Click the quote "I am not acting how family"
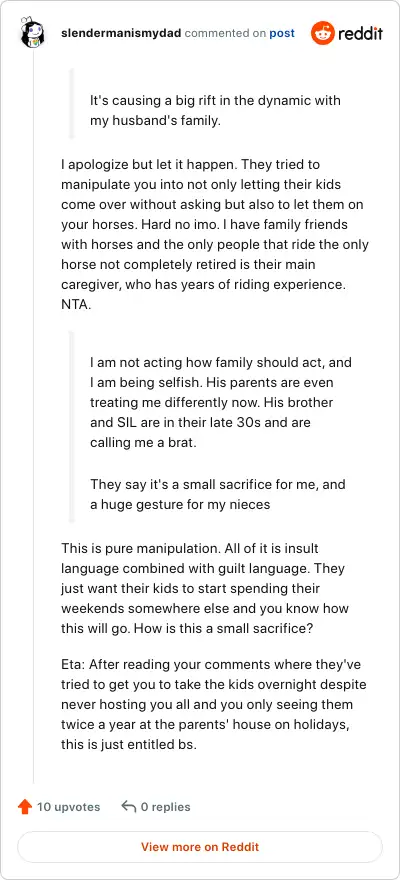The width and height of the screenshot is (400, 880). pos(220,402)
